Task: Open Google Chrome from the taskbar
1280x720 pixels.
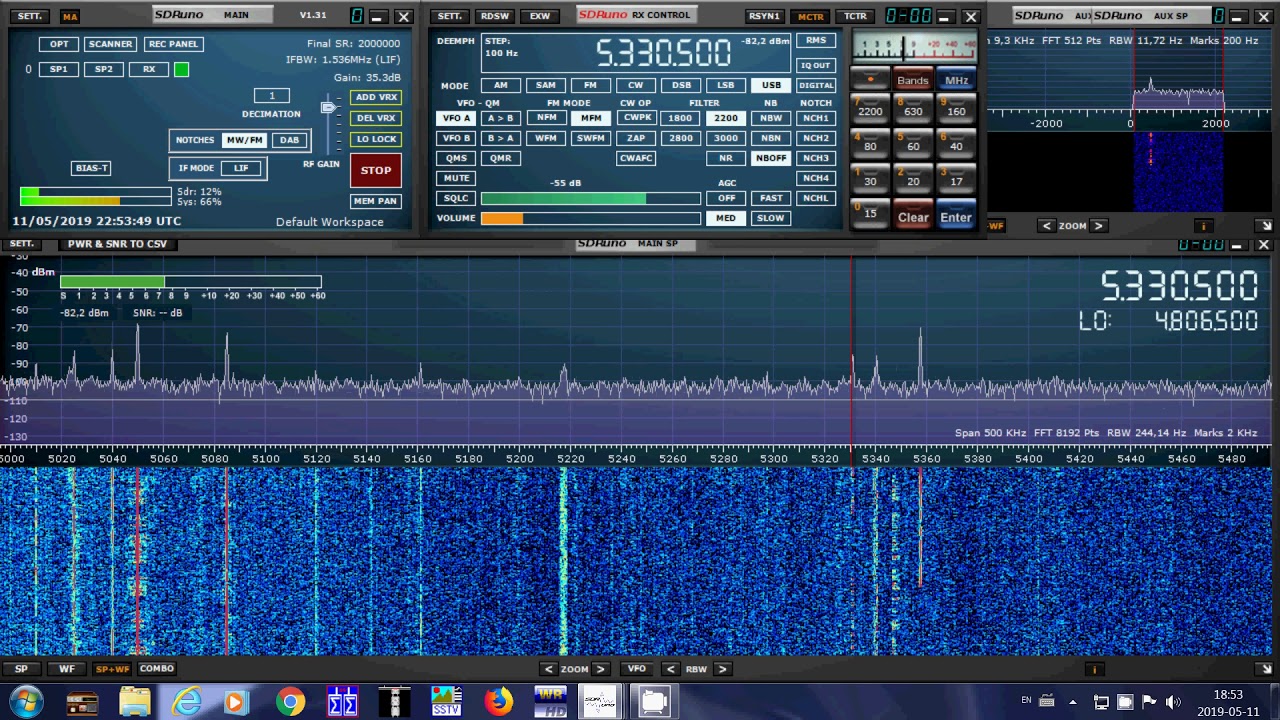Action: click(290, 702)
